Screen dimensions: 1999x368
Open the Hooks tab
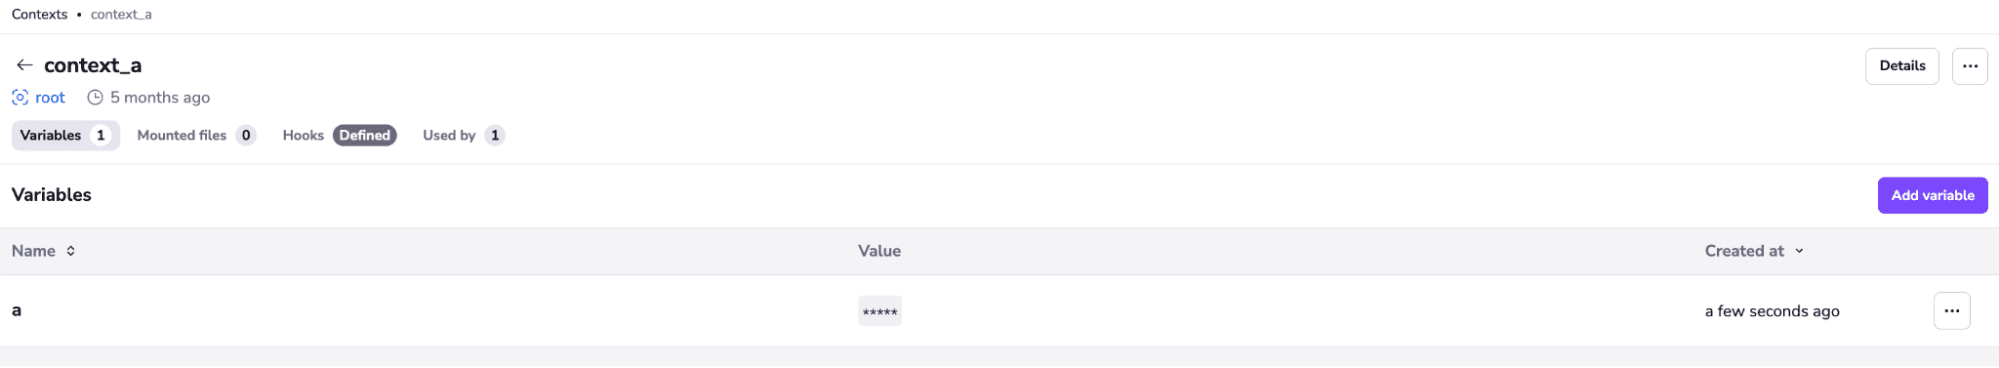click(x=339, y=135)
